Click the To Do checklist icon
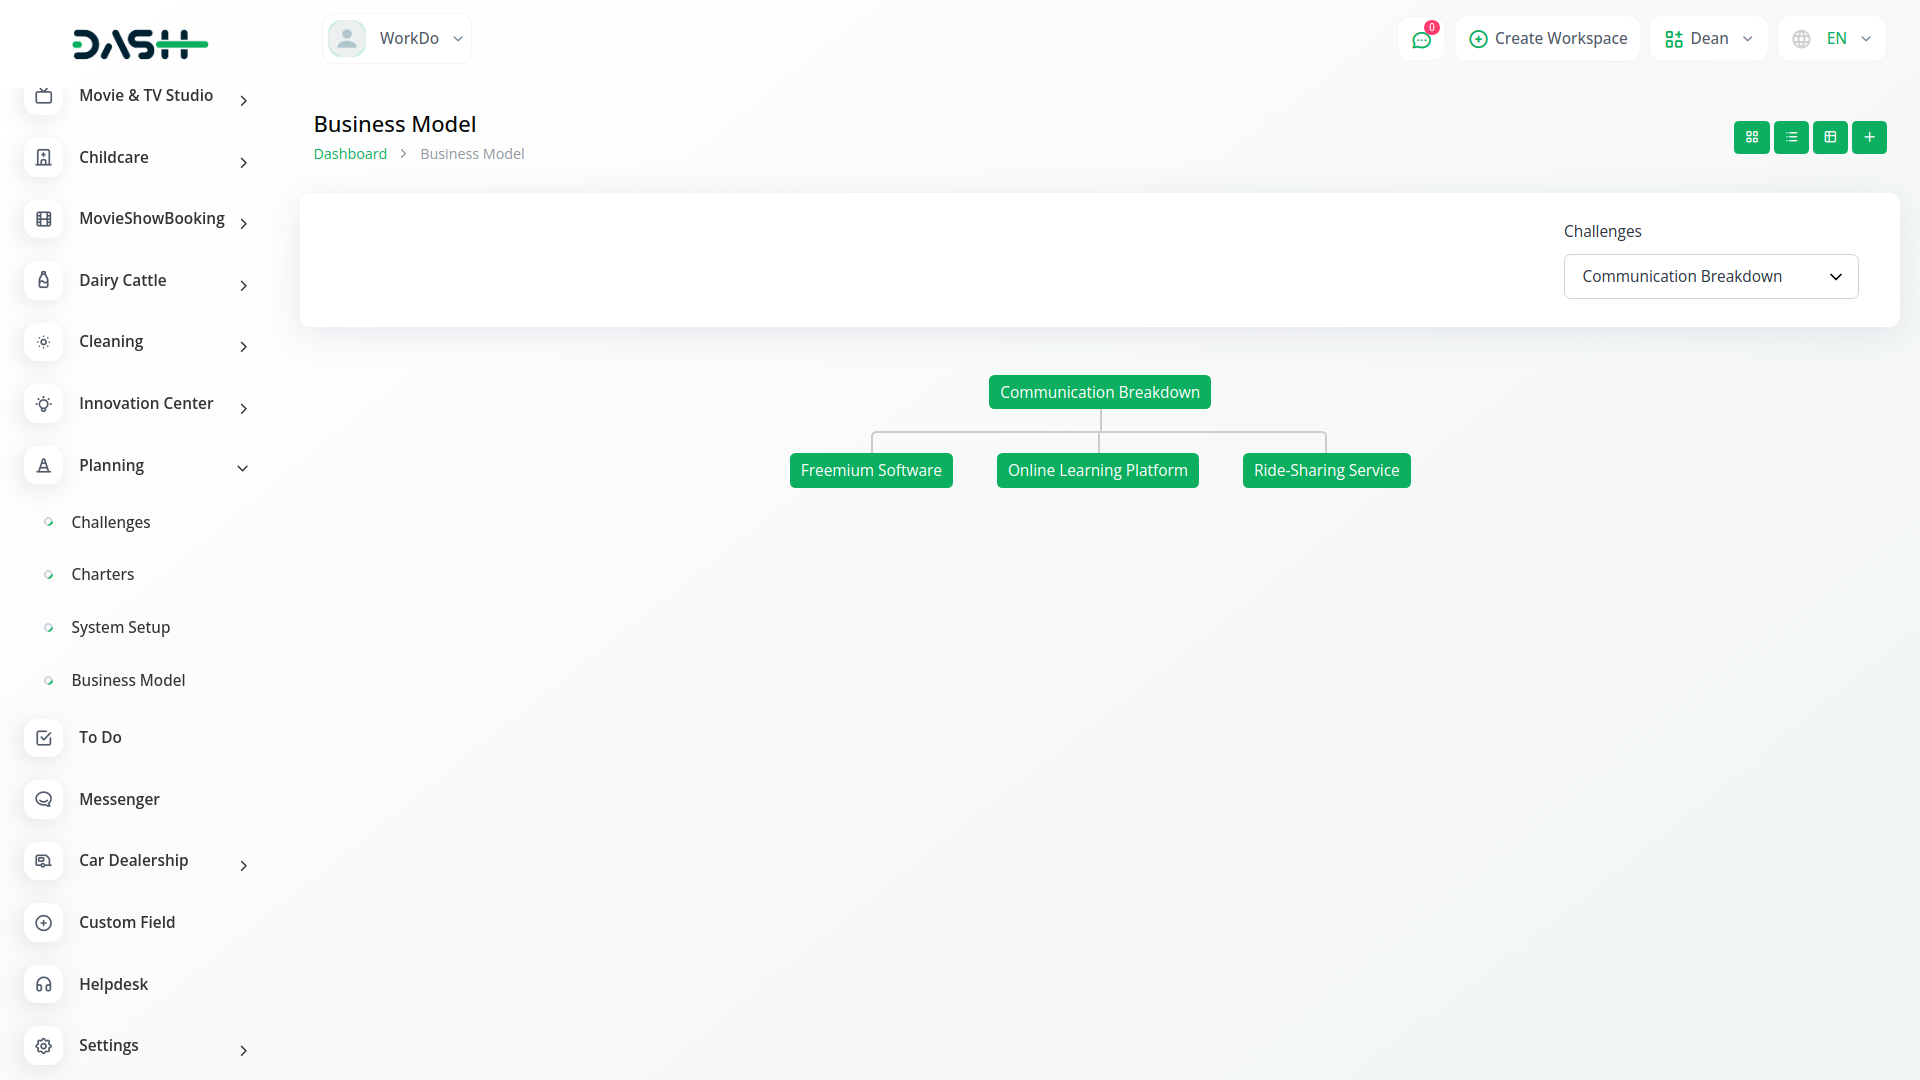This screenshot has width=1920, height=1080. pyautogui.click(x=43, y=737)
